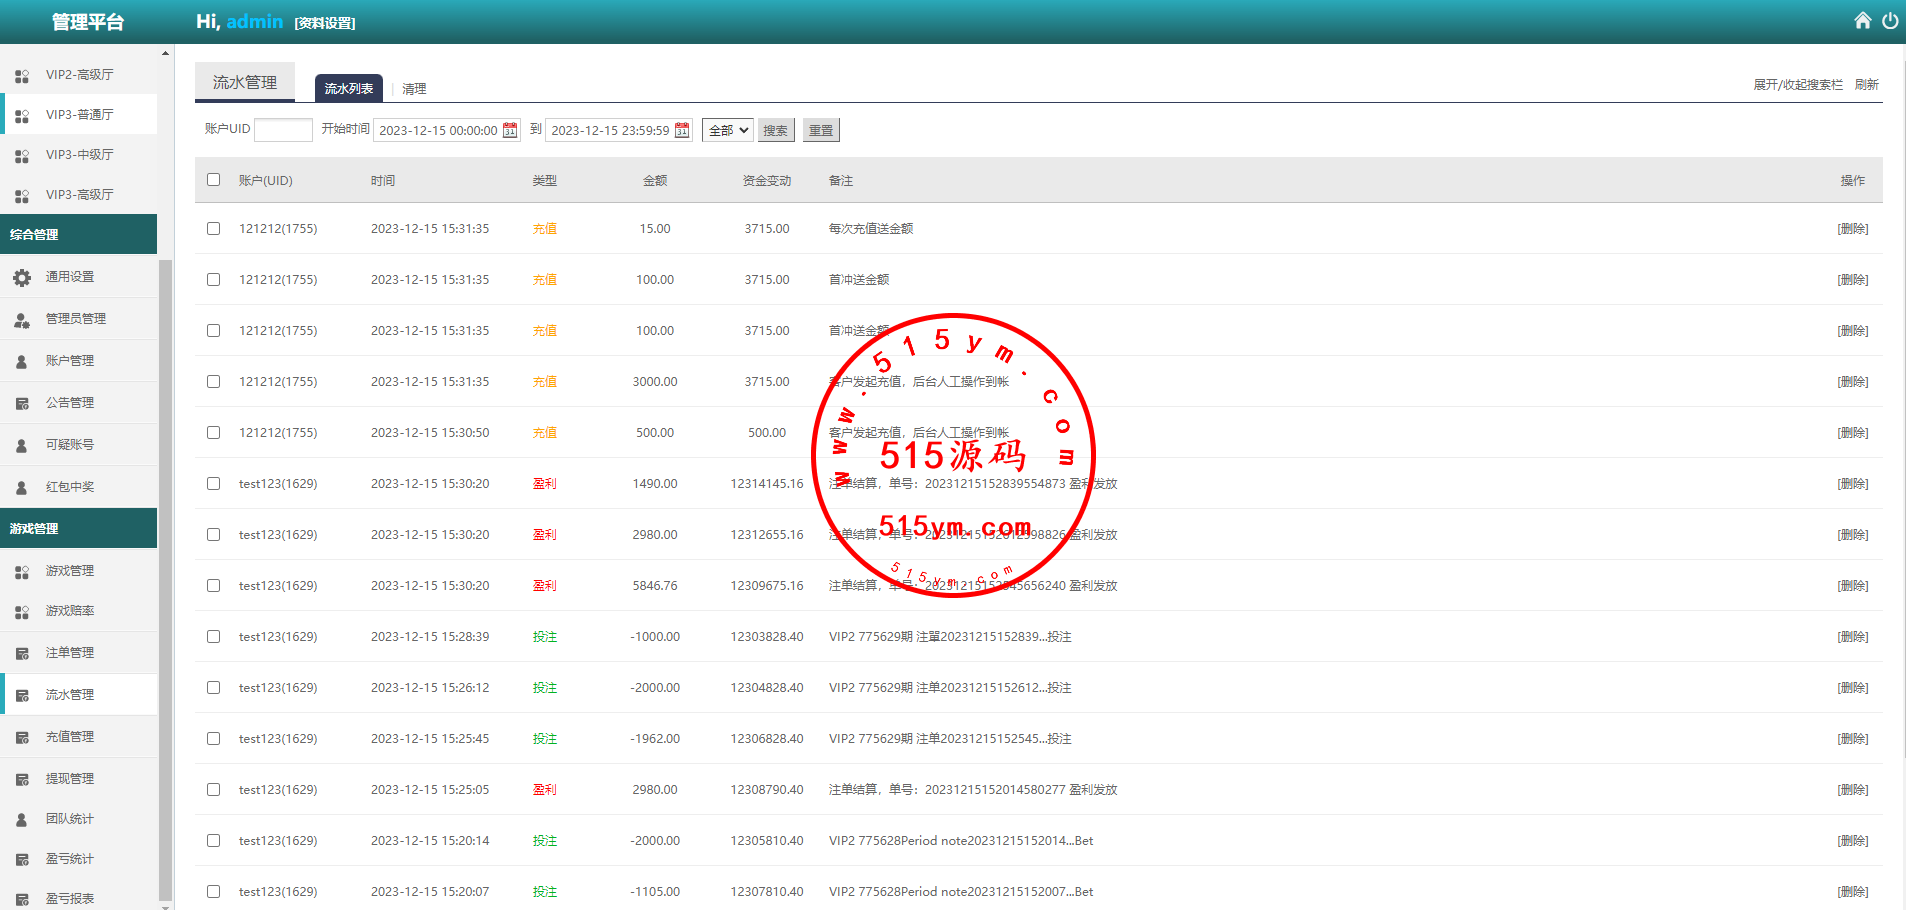Open 提现管理 in the sidebar menu

click(x=70, y=779)
